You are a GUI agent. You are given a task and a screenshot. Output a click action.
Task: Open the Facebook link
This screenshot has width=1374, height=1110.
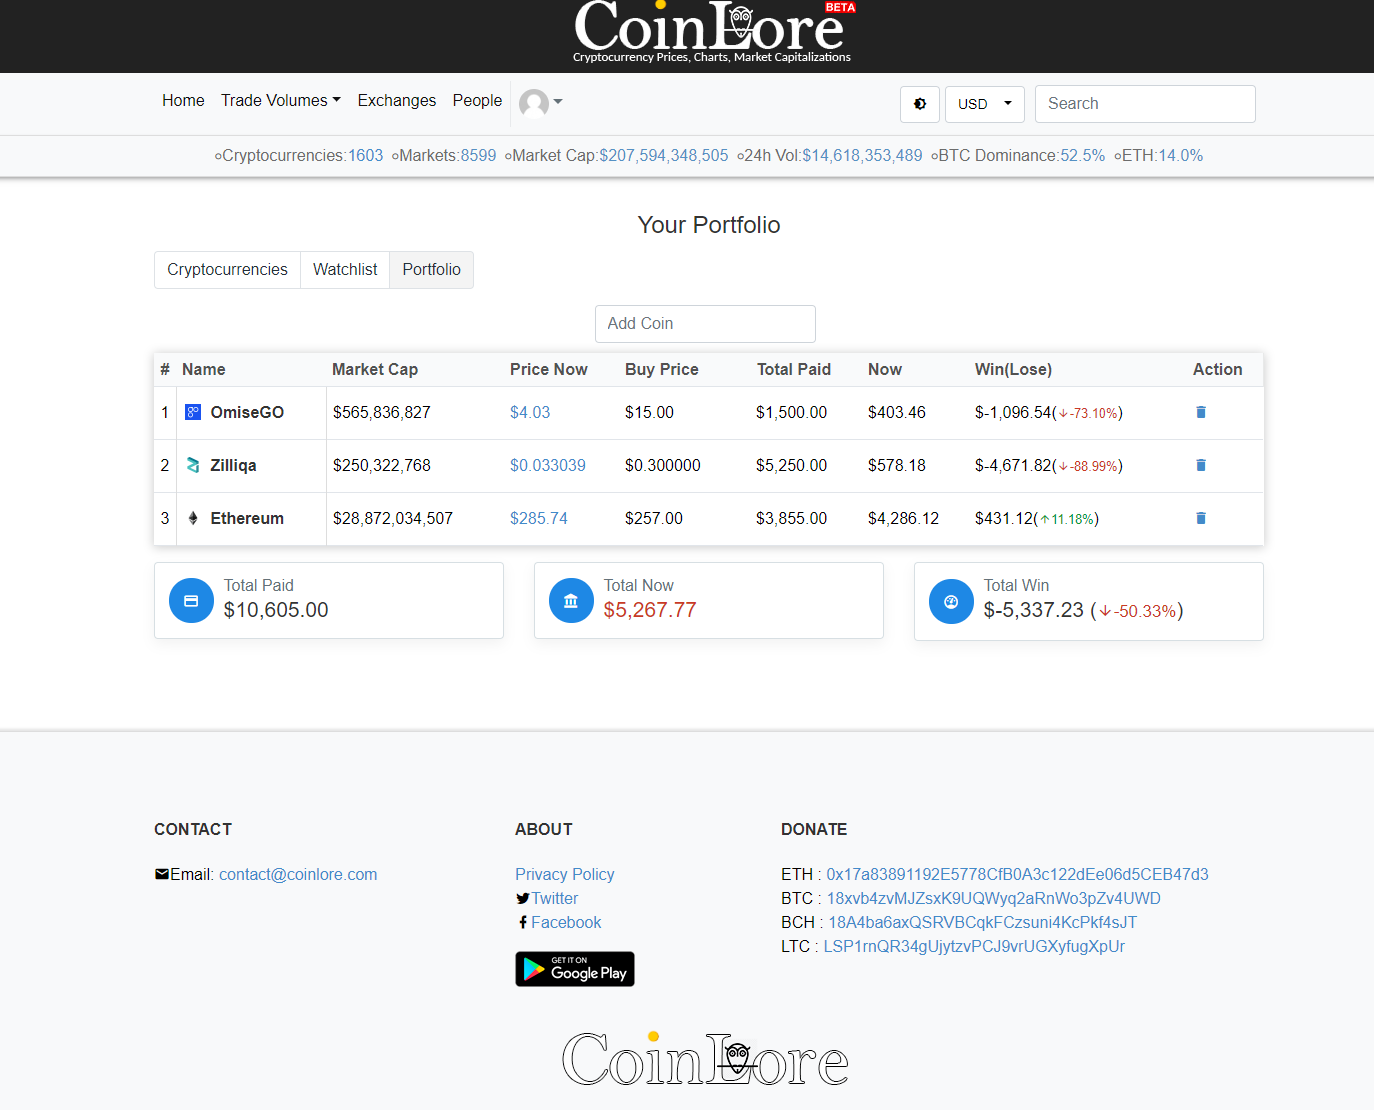pos(566,922)
